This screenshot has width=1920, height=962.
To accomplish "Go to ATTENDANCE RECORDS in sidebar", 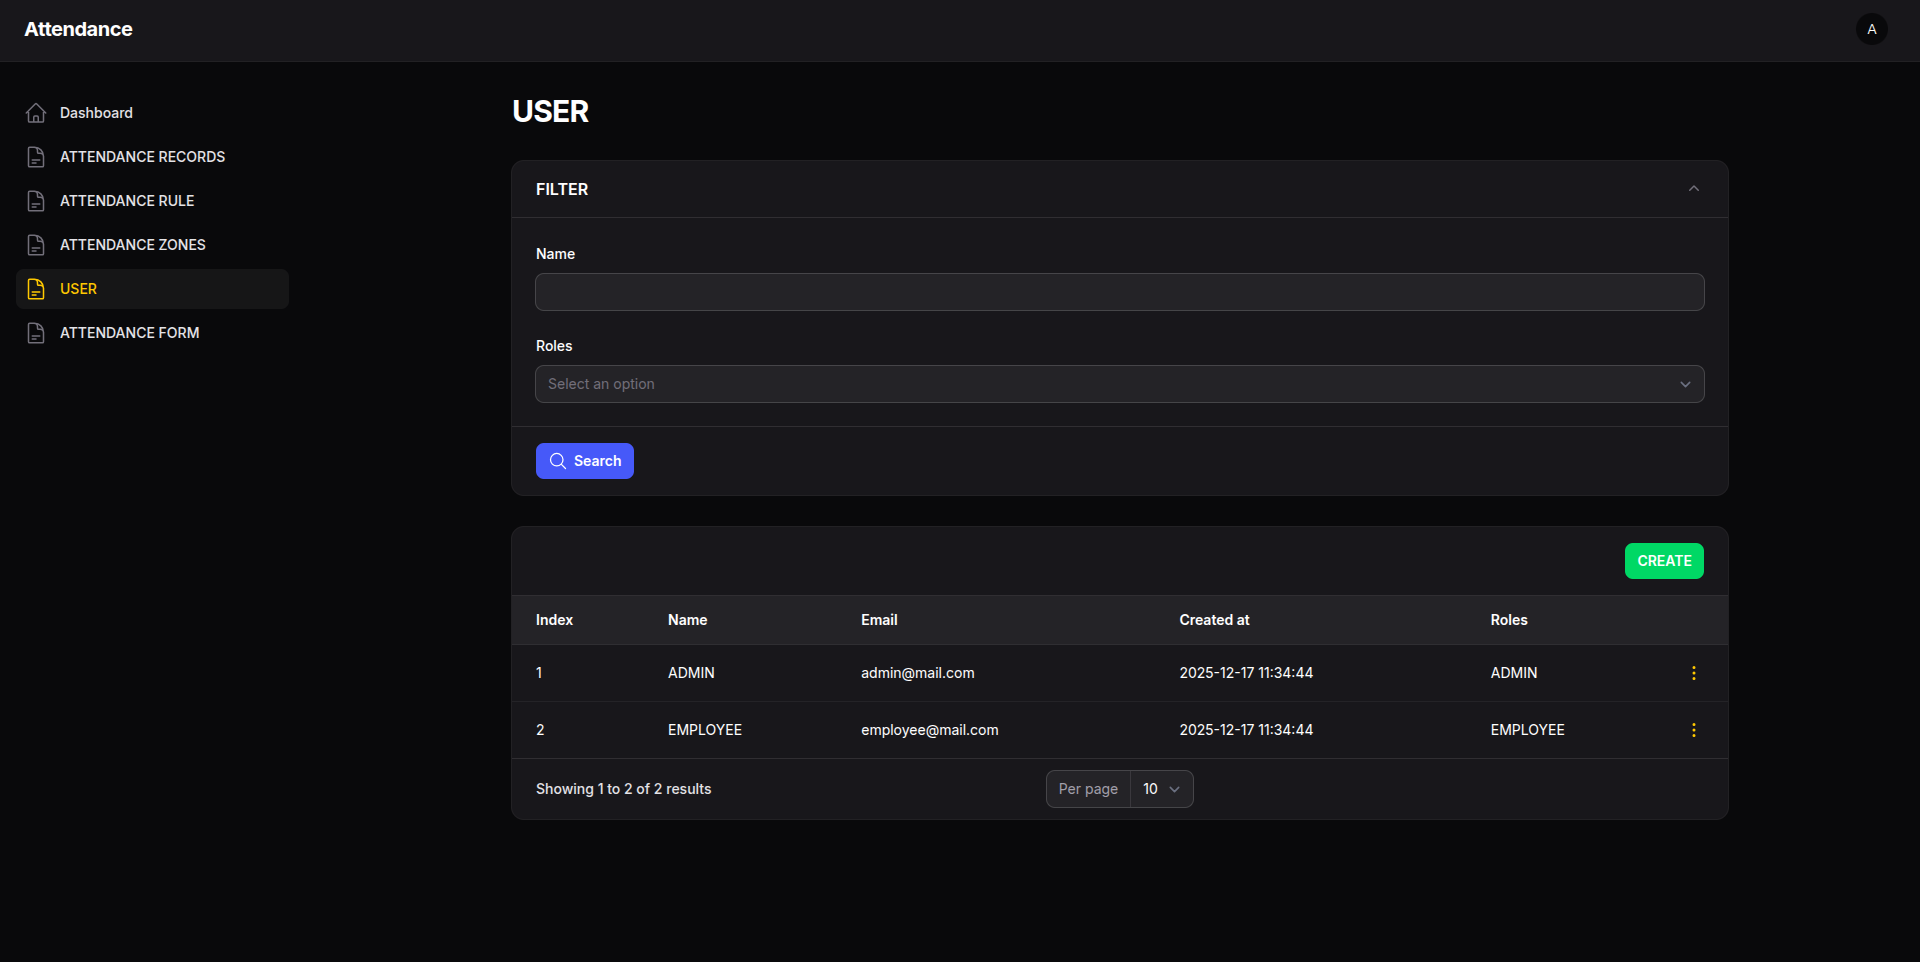I will coord(142,157).
